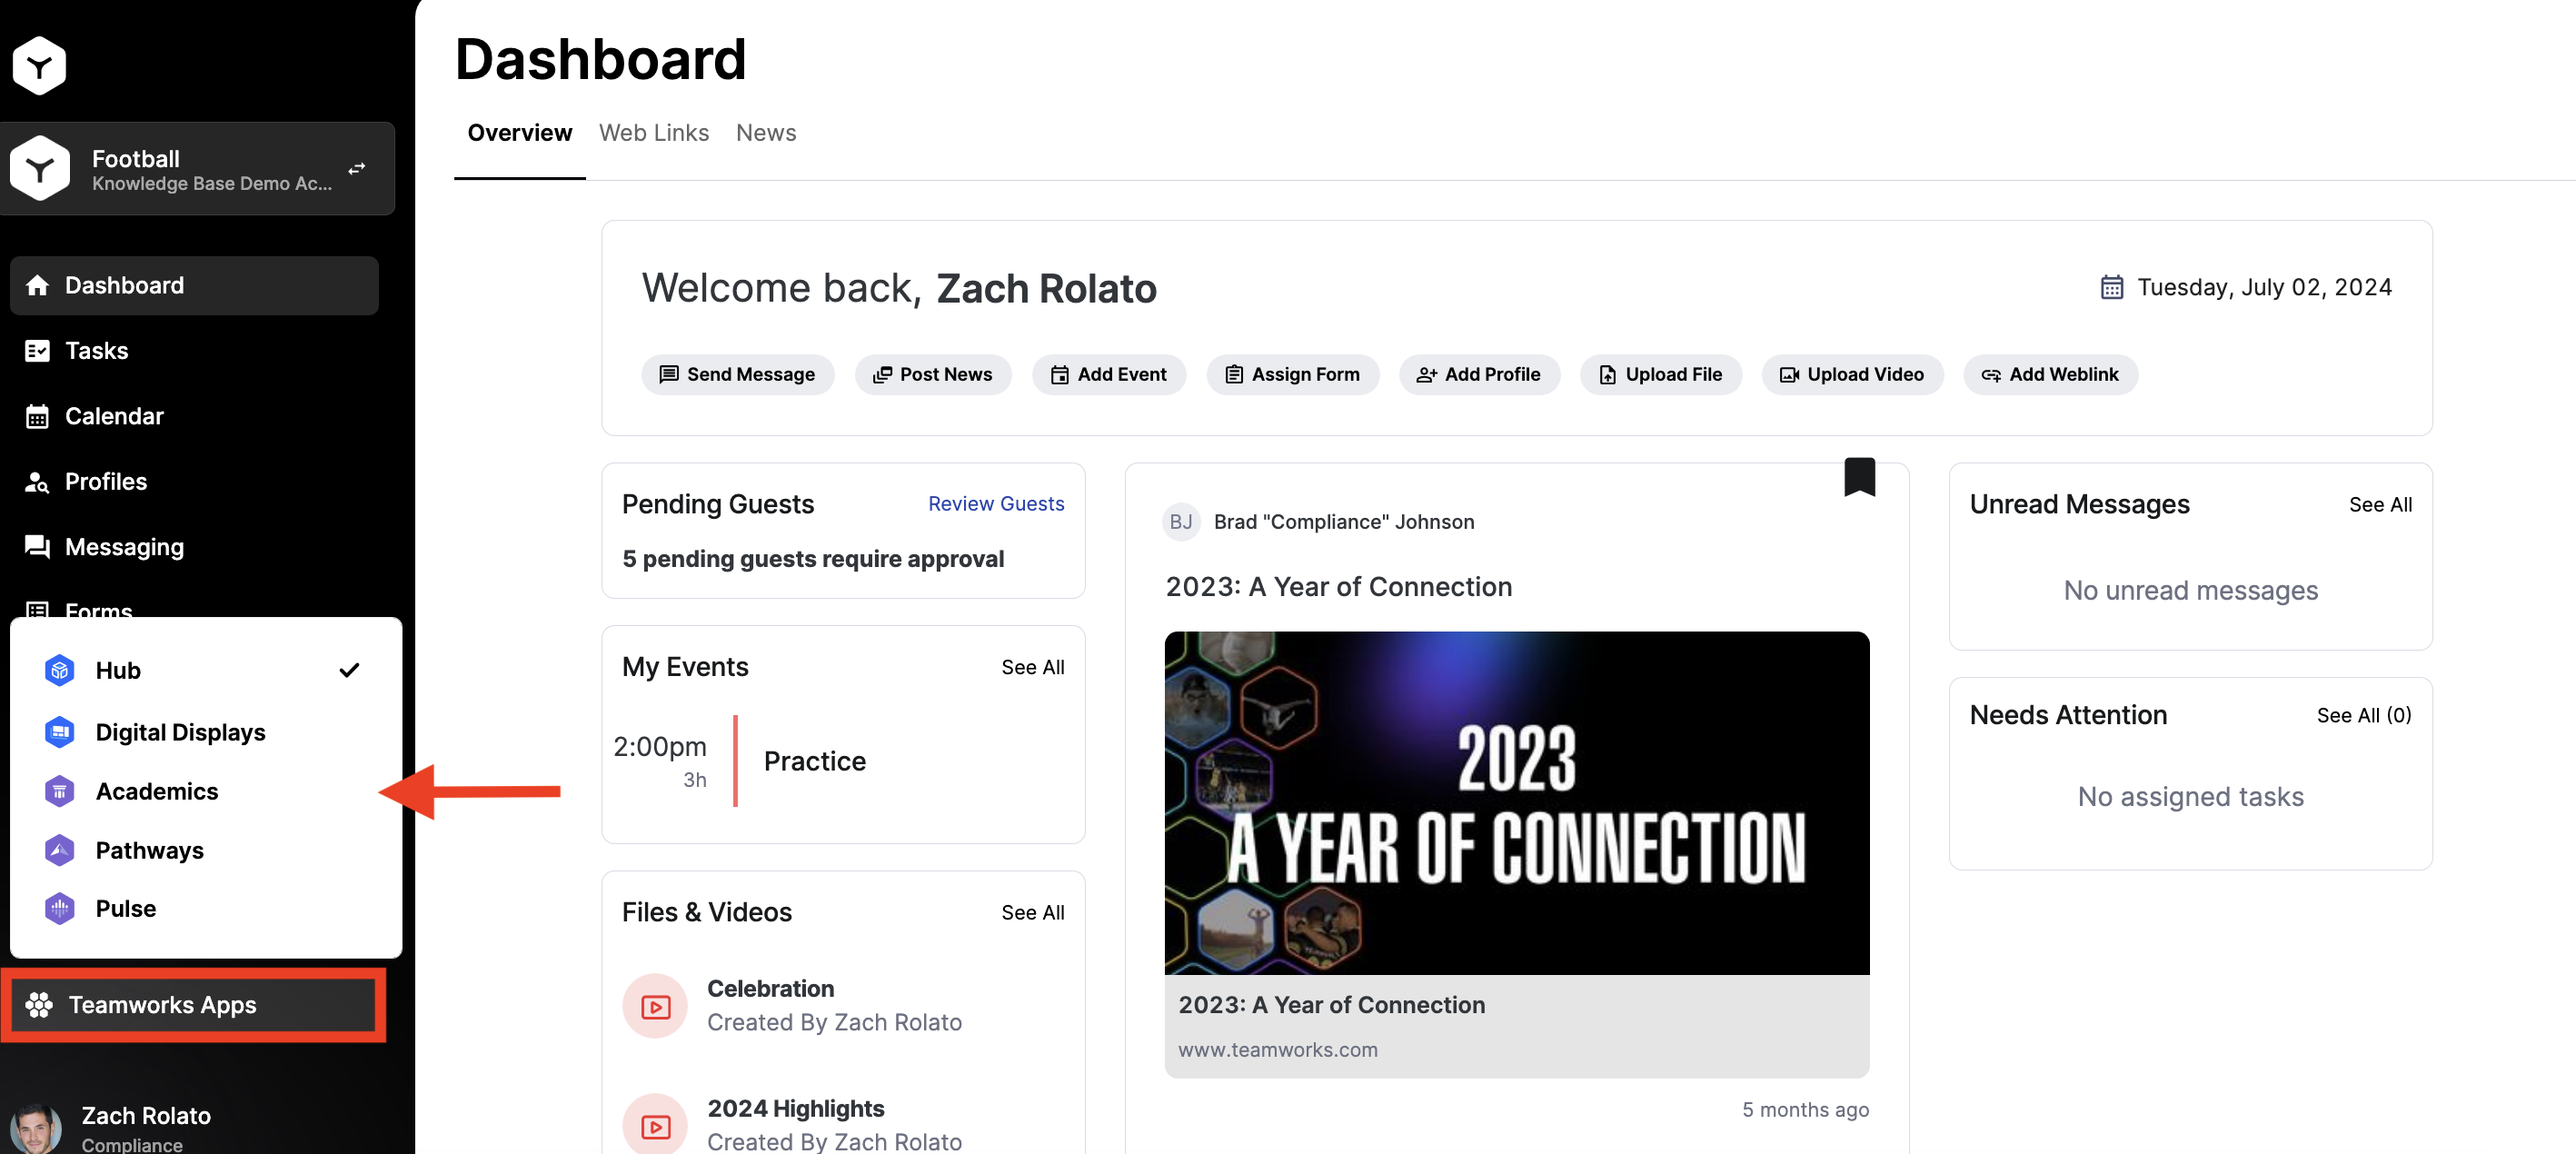Click the Upload Video button
This screenshot has height=1154, width=2576.
tap(1852, 375)
